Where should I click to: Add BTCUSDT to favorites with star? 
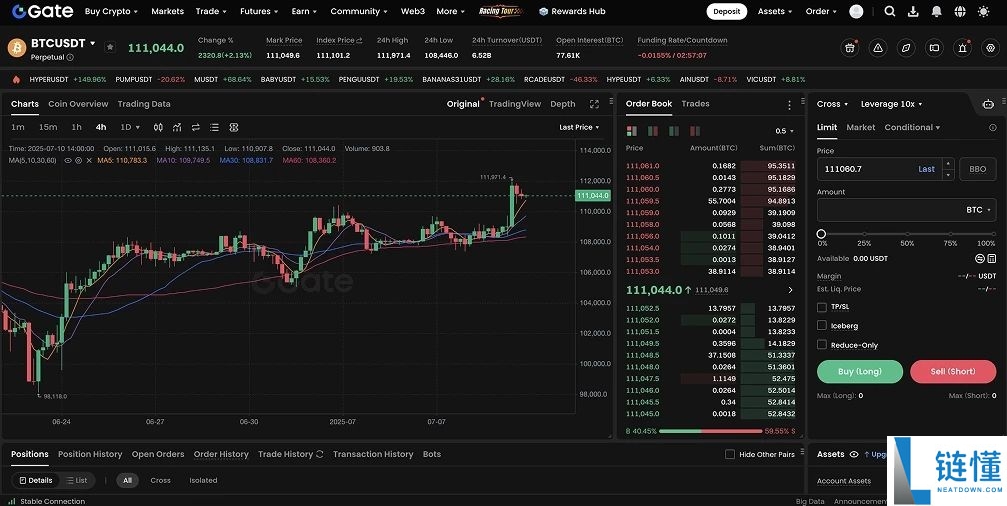(110, 47)
